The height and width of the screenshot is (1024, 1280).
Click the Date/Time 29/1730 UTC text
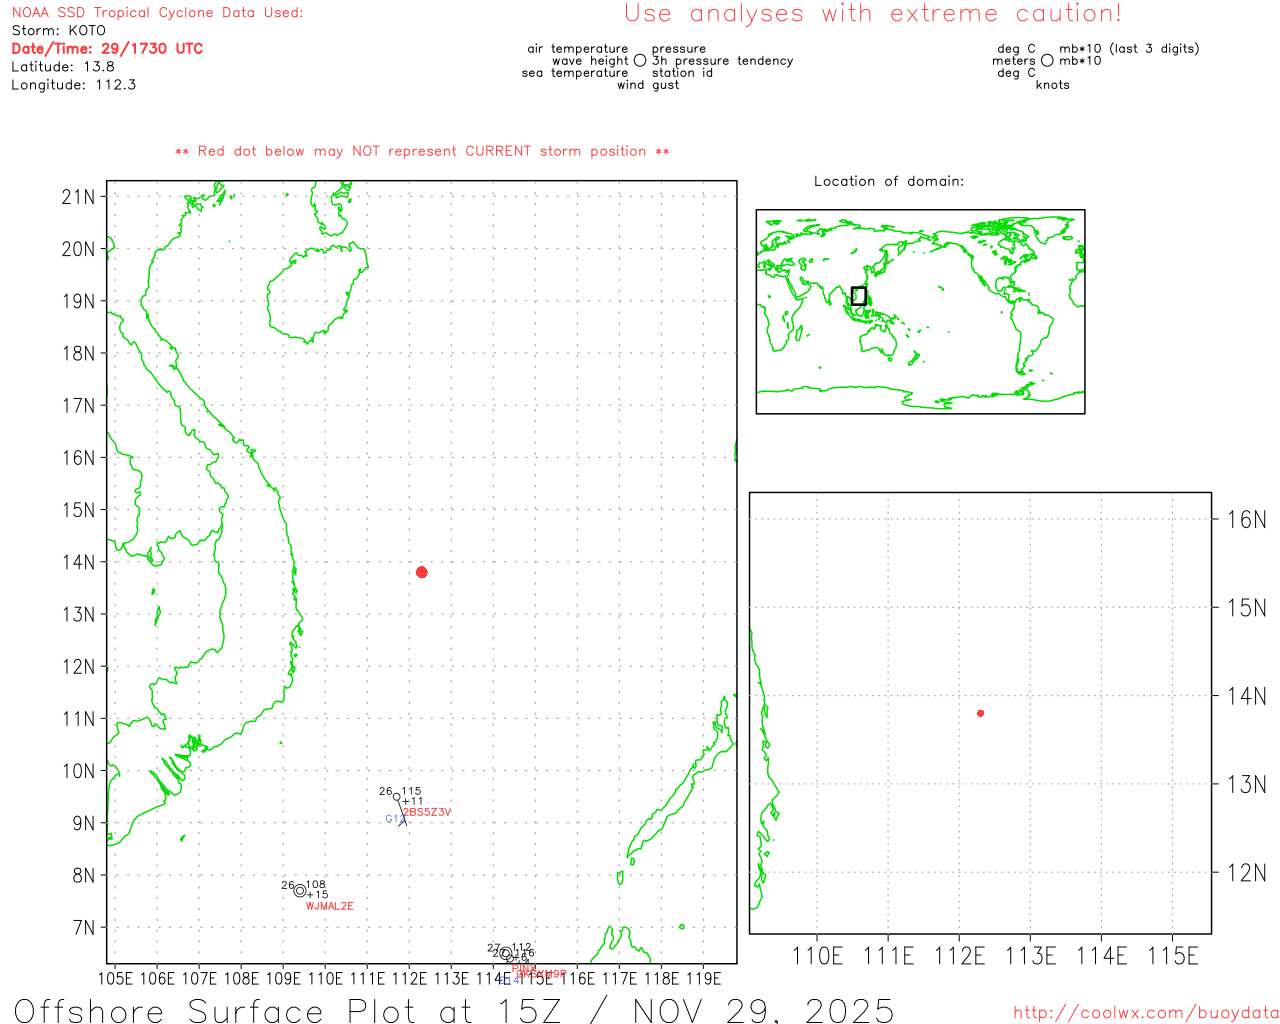tap(107, 48)
